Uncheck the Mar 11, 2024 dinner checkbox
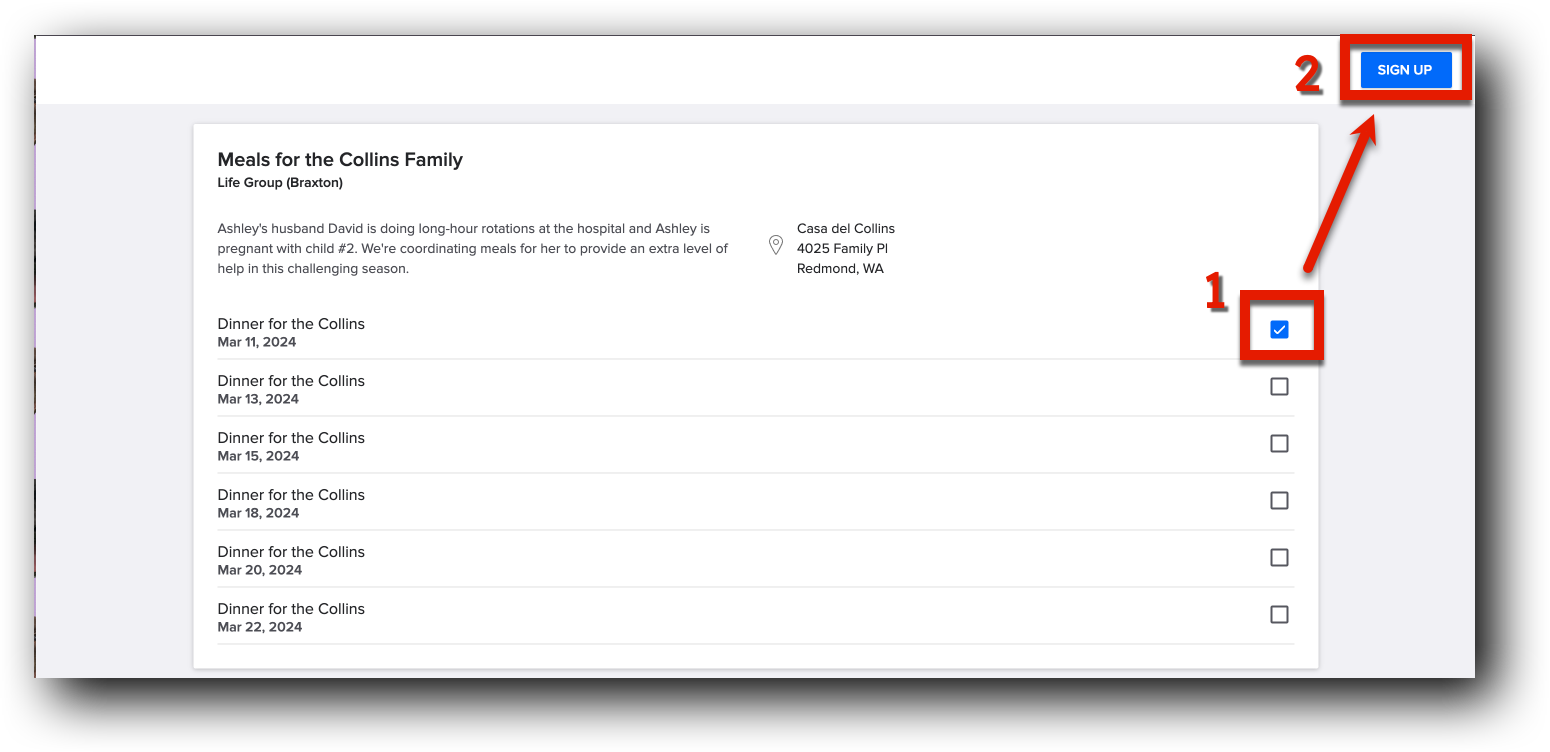 (x=1279, y=330)
